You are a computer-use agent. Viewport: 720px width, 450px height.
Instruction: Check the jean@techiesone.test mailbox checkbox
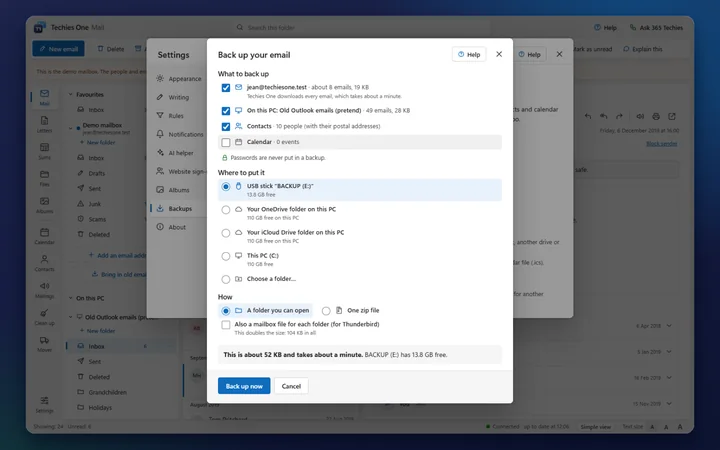[x=225, y=88]
